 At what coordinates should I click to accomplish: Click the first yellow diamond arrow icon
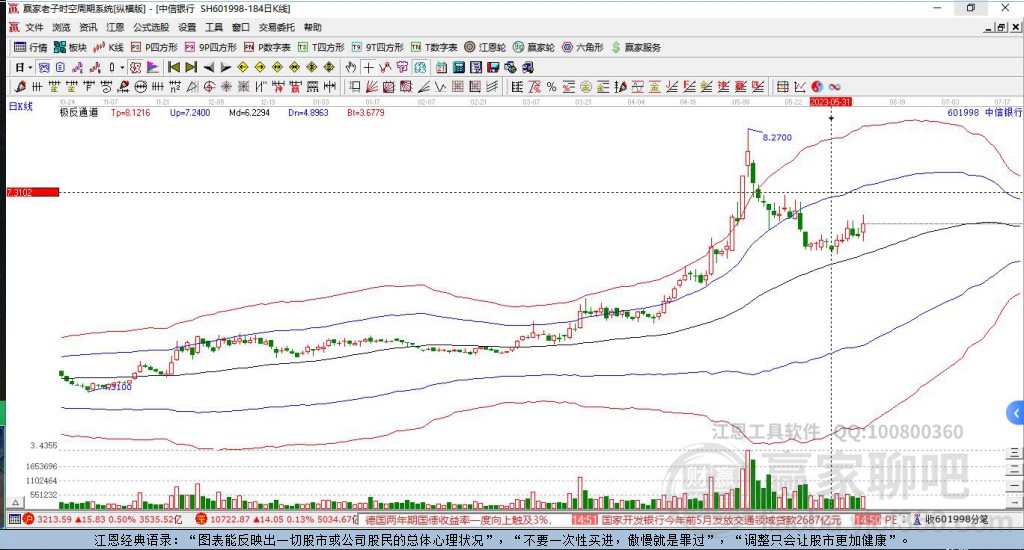pos(243,67)
